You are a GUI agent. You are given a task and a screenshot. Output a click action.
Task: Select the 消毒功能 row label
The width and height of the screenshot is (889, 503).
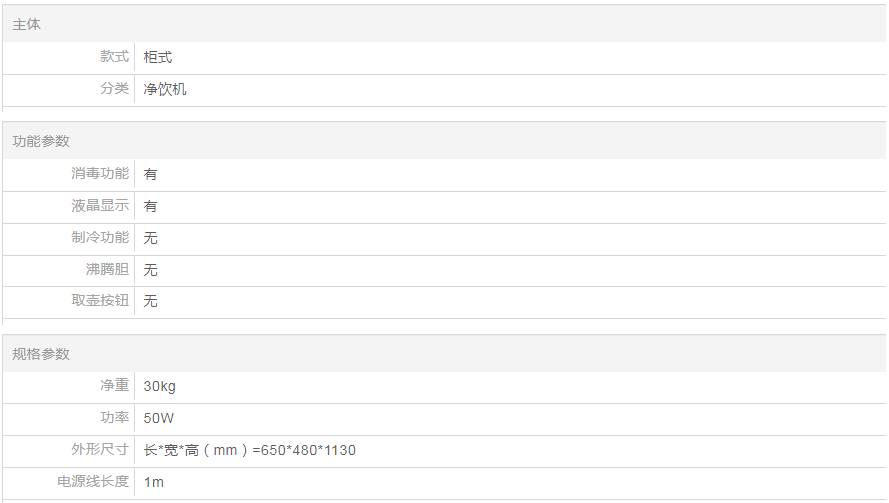pos(100,173)
